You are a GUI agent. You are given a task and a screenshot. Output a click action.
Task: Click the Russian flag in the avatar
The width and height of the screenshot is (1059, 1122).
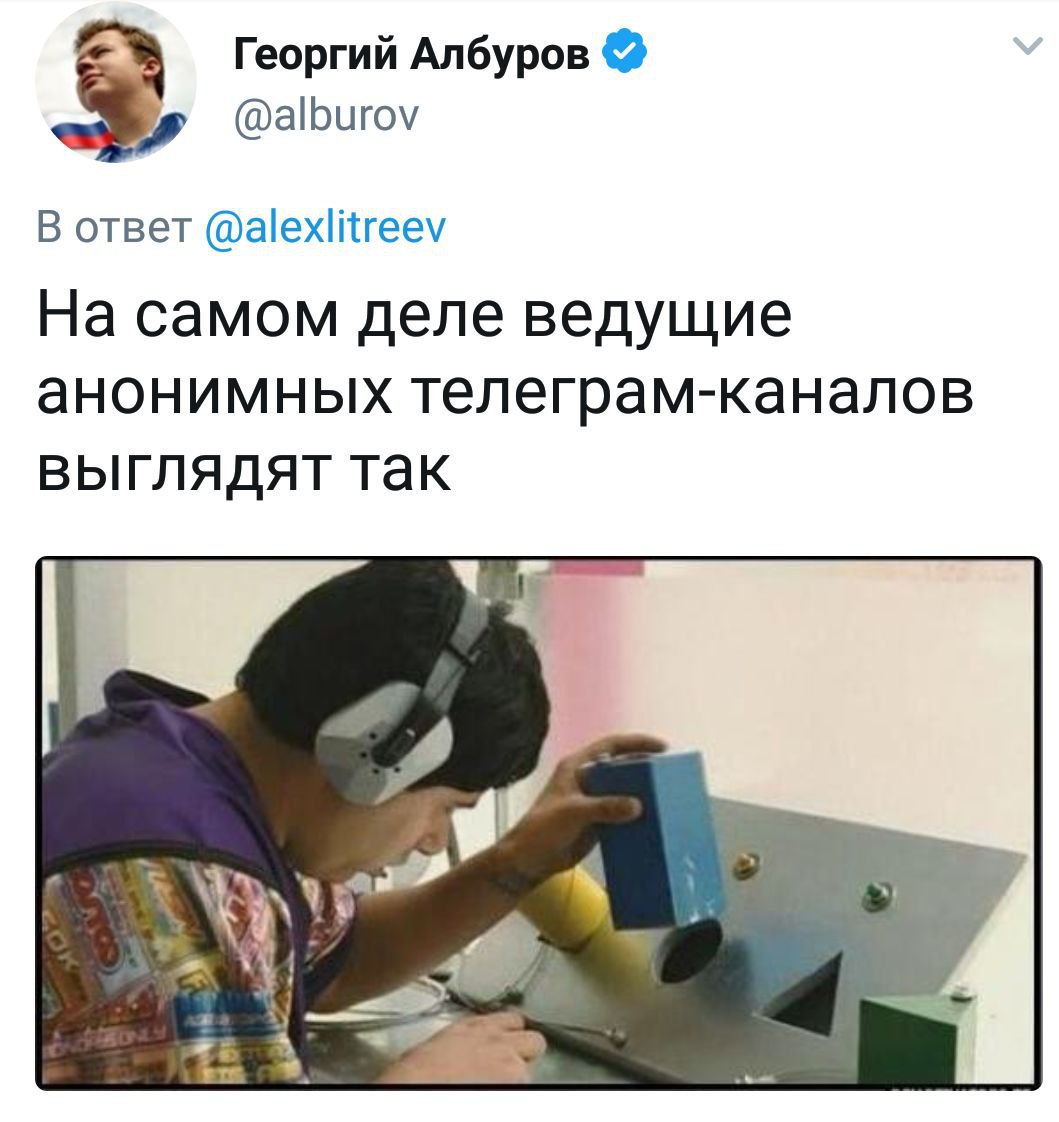coord(84,134)
